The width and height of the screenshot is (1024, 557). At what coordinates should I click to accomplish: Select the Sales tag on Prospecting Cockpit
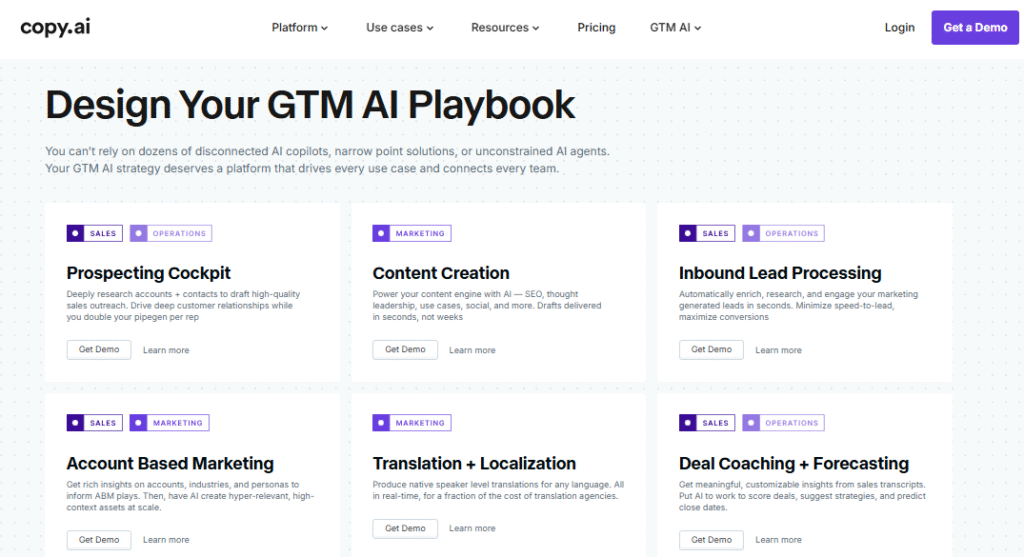(x=95, y=233)
